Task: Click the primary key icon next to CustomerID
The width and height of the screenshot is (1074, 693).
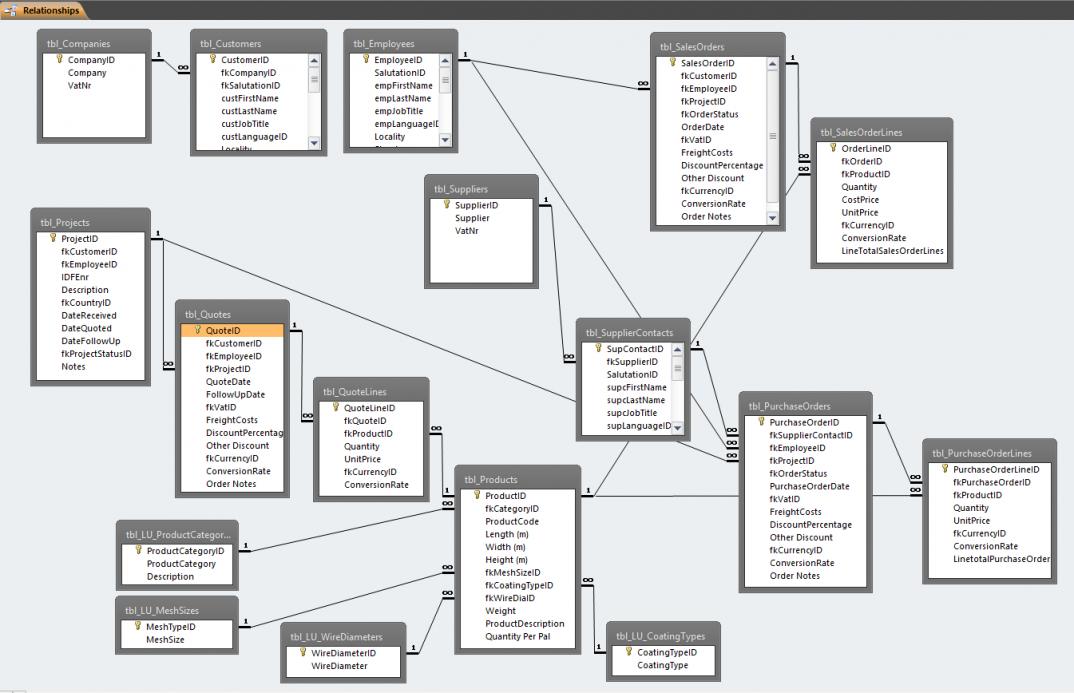Action: [213, 60]
